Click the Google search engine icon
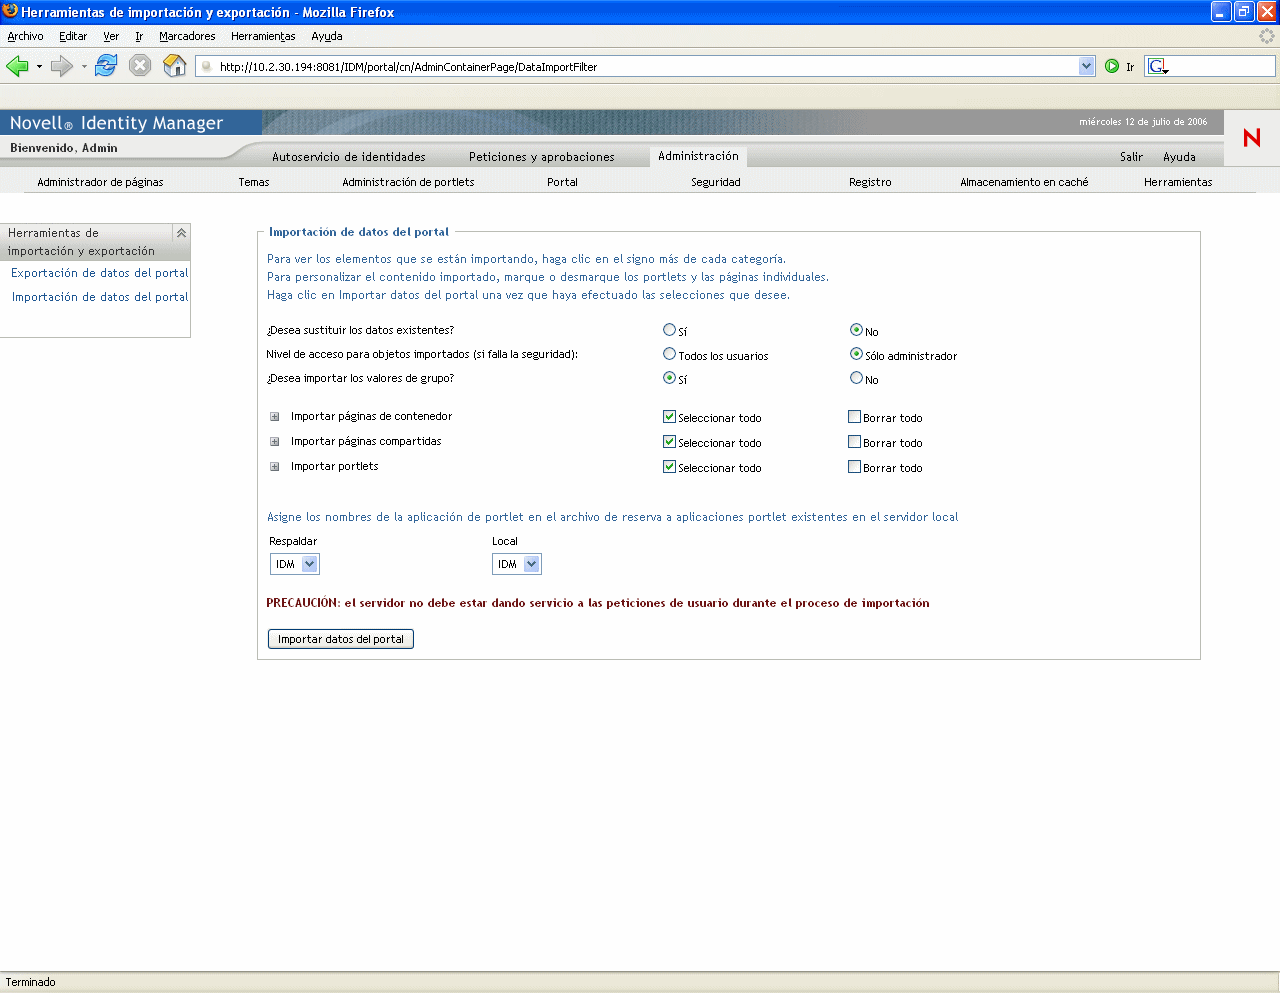Viewport: 1280px width, 993px height. (x=1158, y=66)
